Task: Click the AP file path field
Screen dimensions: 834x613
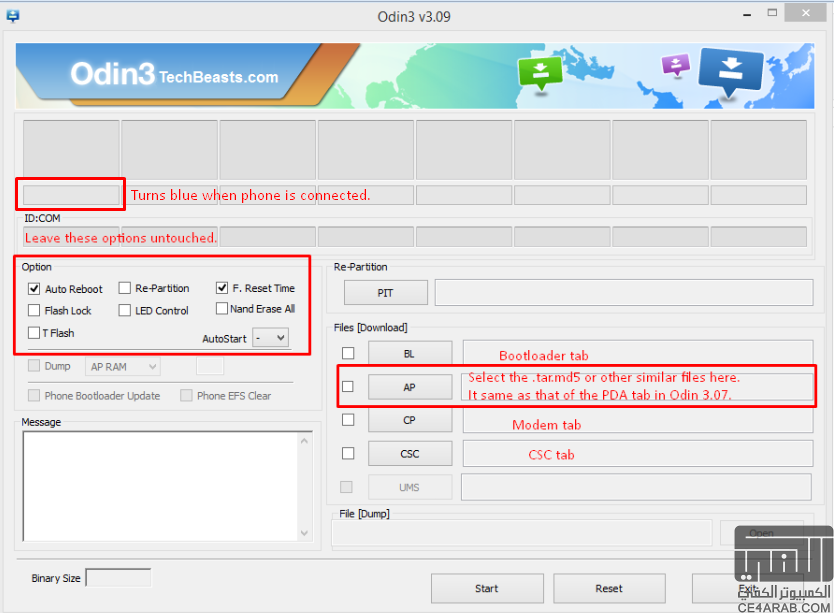Action: pyautogui.click(x=638, y=387)
